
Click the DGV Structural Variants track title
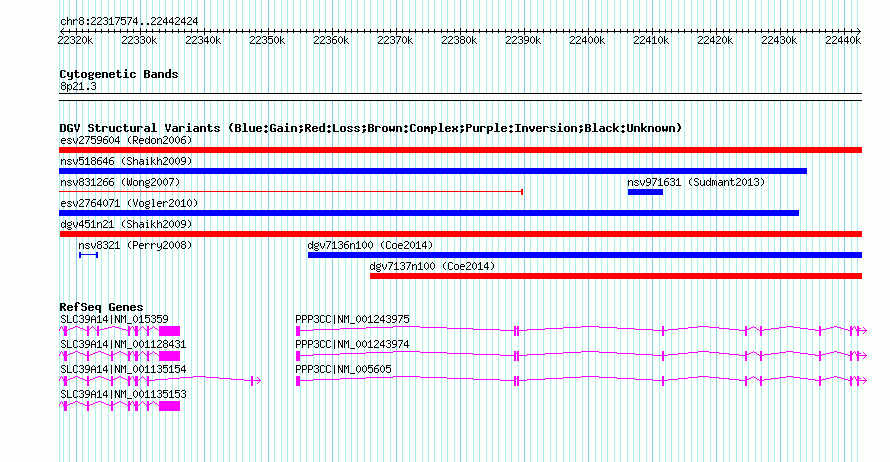[x=371, y=128]
